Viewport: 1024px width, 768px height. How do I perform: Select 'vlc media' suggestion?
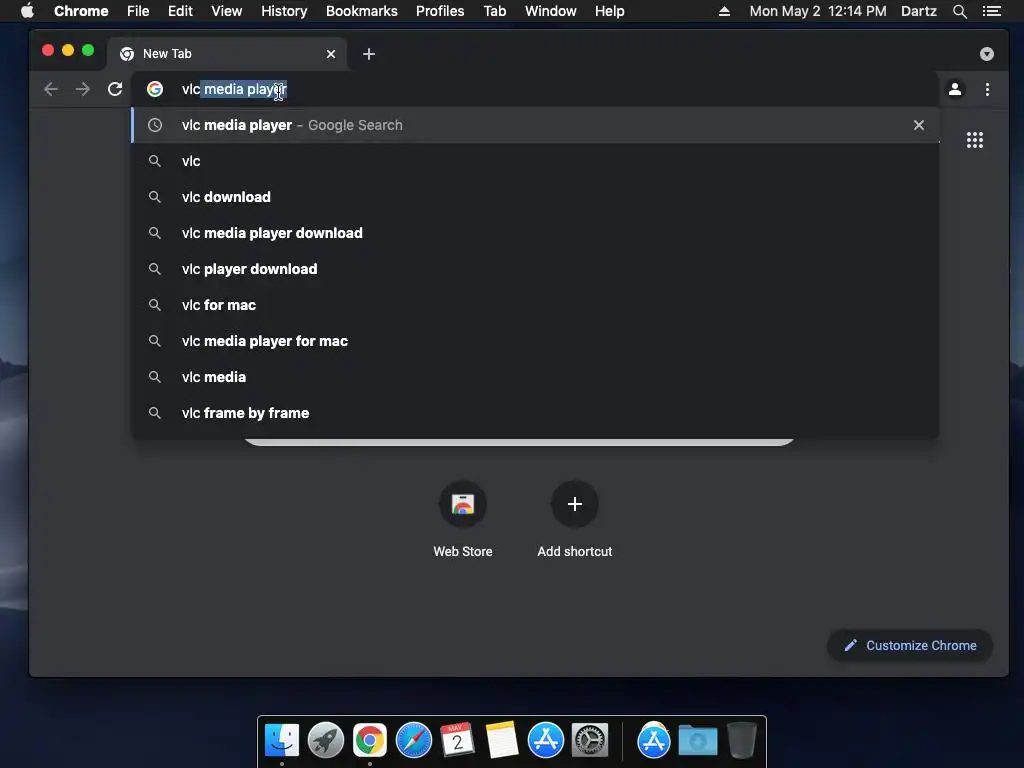point(535,377)
